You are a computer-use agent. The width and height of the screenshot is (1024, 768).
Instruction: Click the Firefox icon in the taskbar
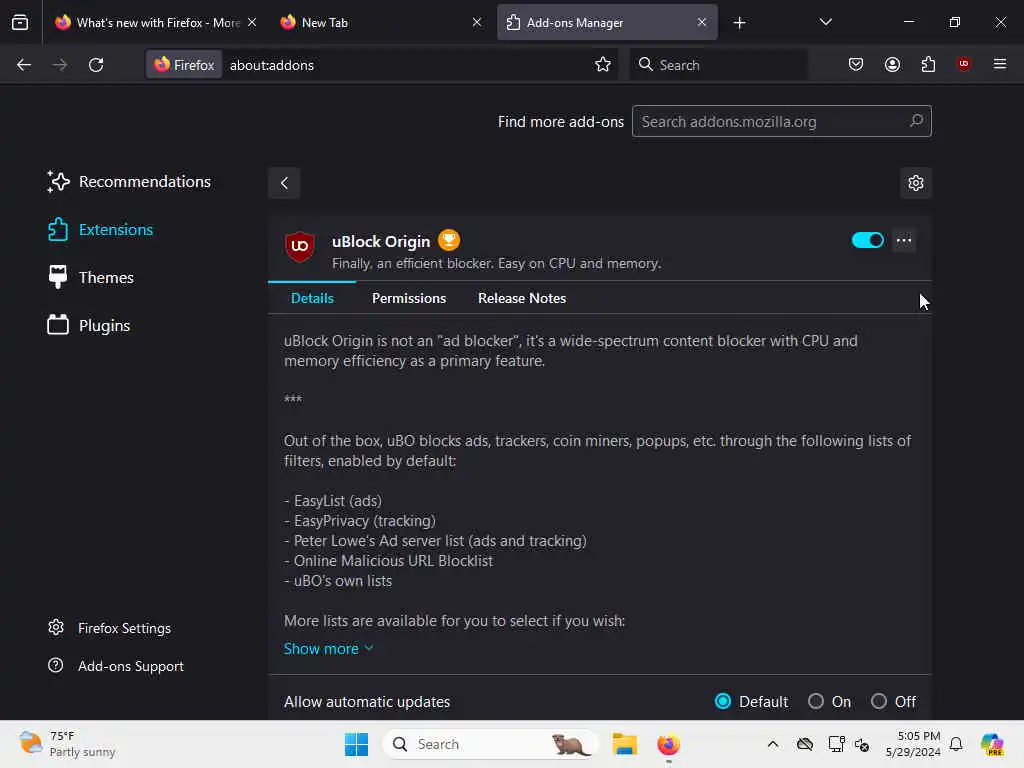tap(669, 744)
